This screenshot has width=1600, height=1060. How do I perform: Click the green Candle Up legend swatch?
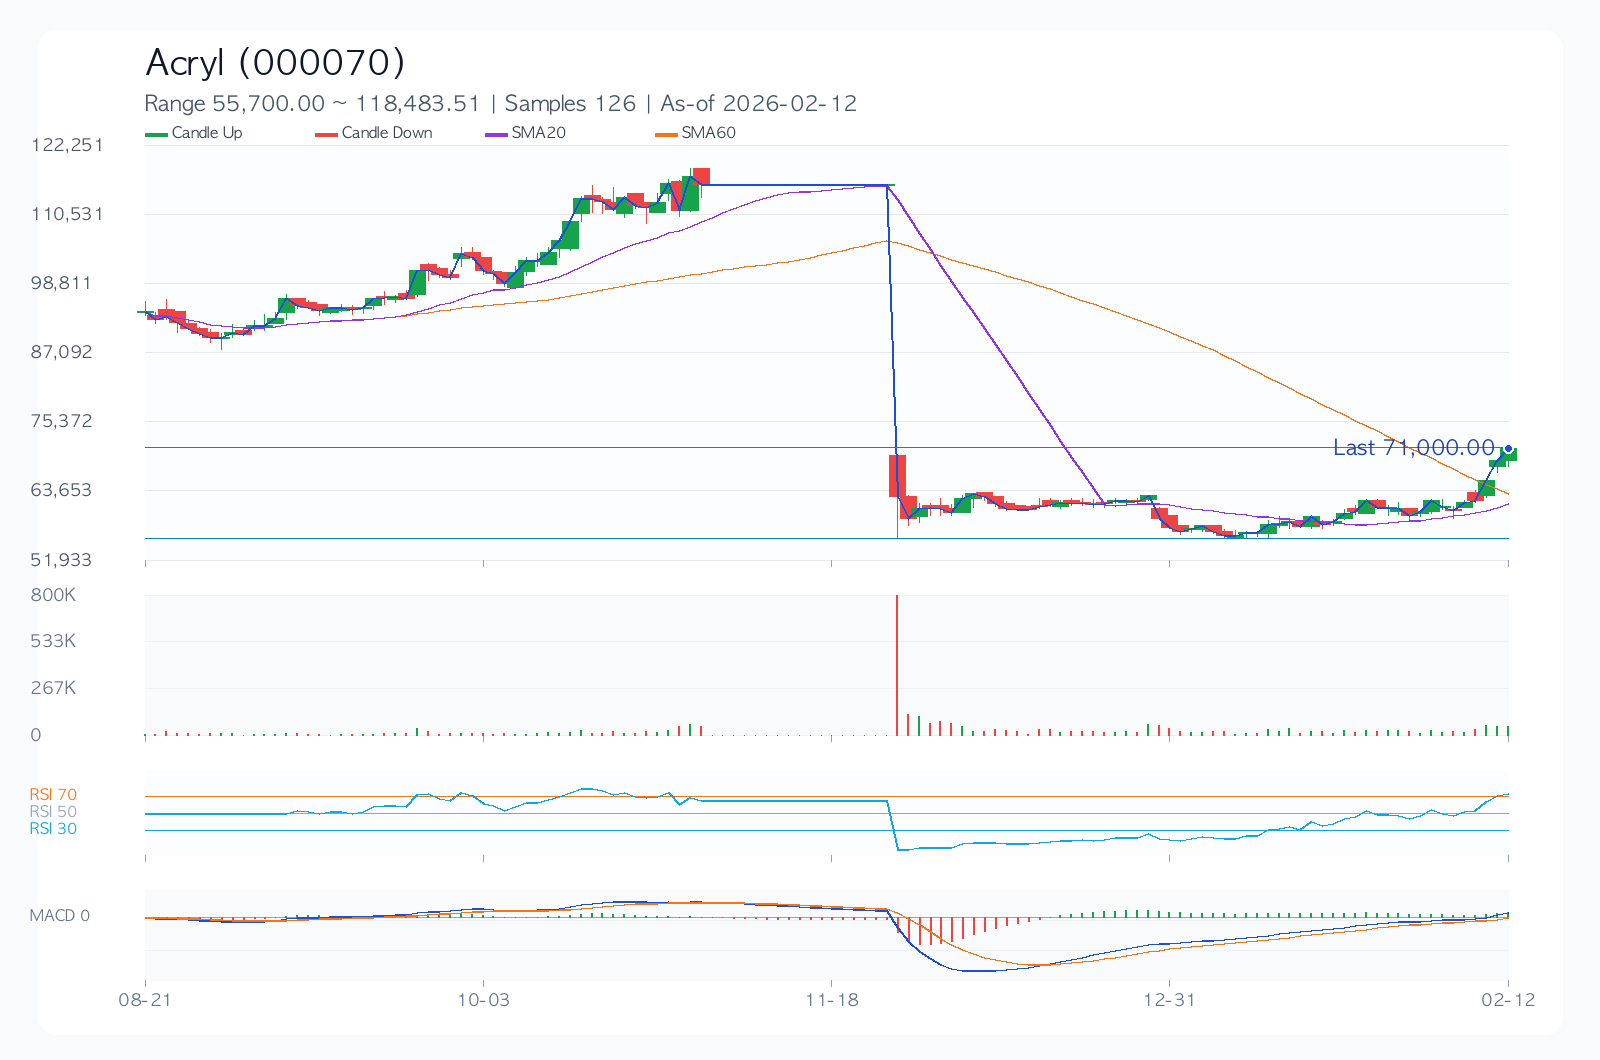[x=157, y=134]
